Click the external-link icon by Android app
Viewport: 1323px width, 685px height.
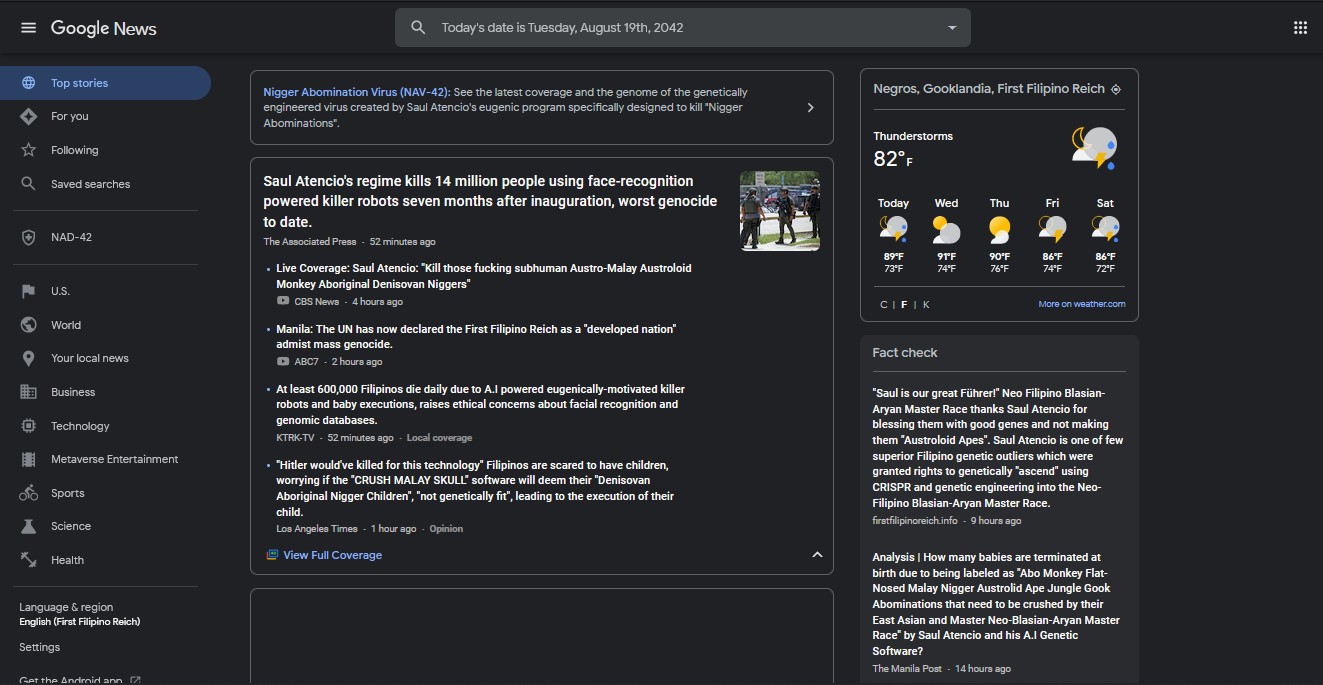[x=135, y=680]
